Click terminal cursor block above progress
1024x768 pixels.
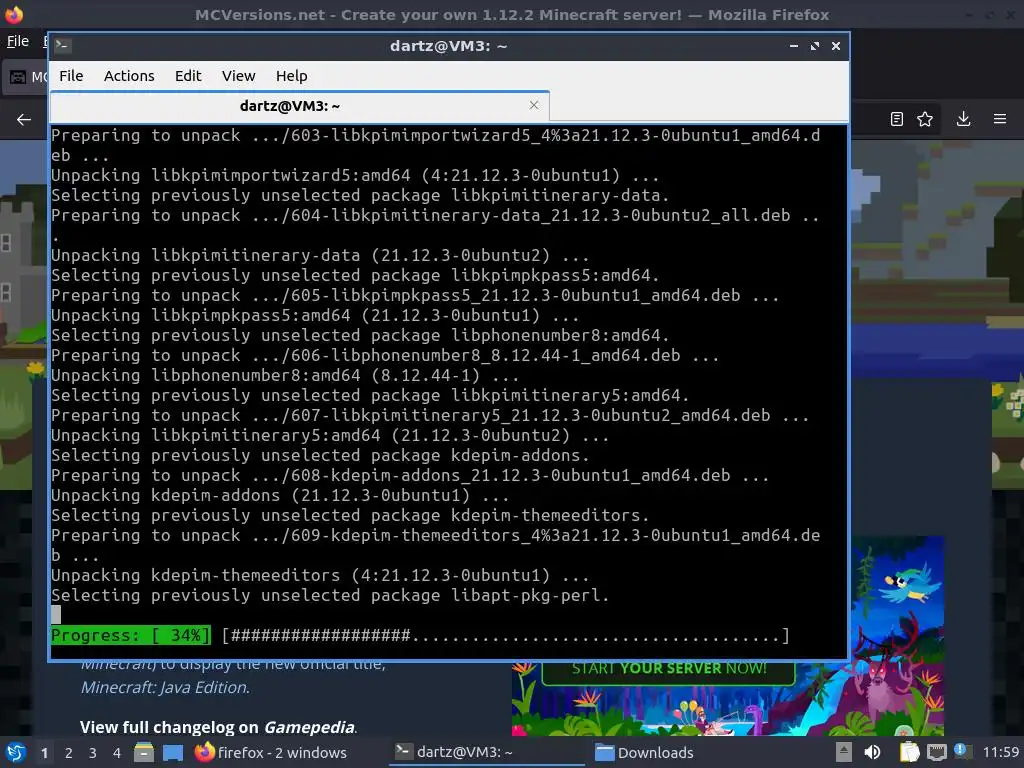pos(56,615)
